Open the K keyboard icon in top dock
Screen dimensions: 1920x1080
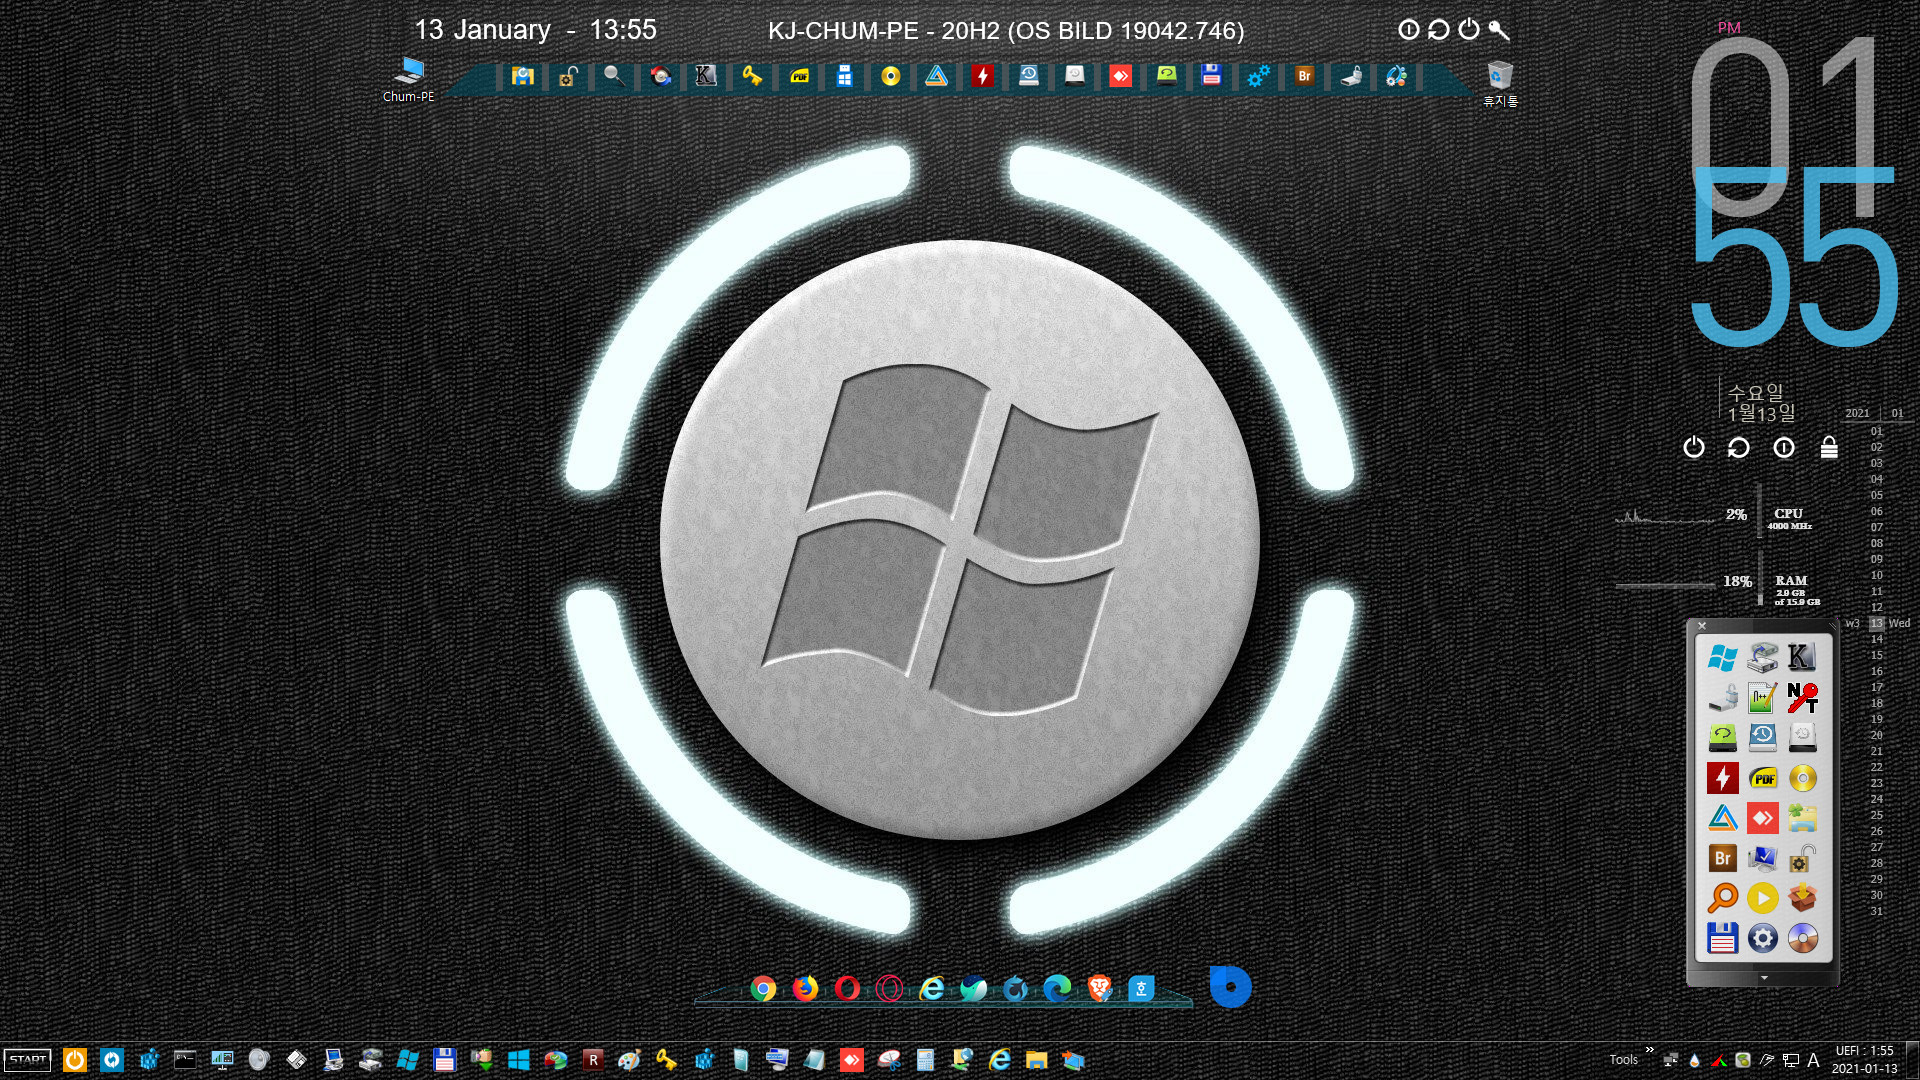706,76
